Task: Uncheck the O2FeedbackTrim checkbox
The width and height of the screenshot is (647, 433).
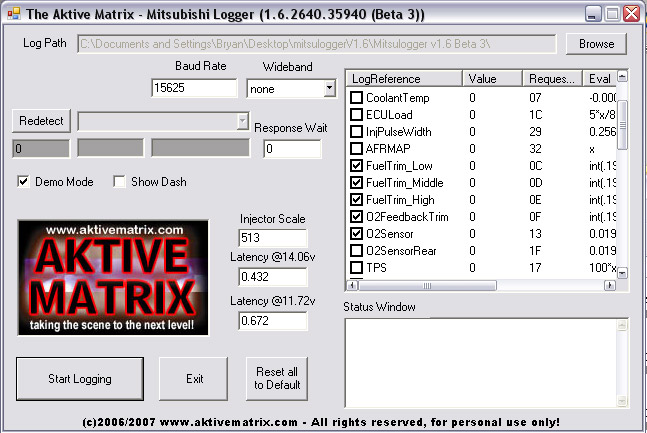Action: click(x=356, y=217)
